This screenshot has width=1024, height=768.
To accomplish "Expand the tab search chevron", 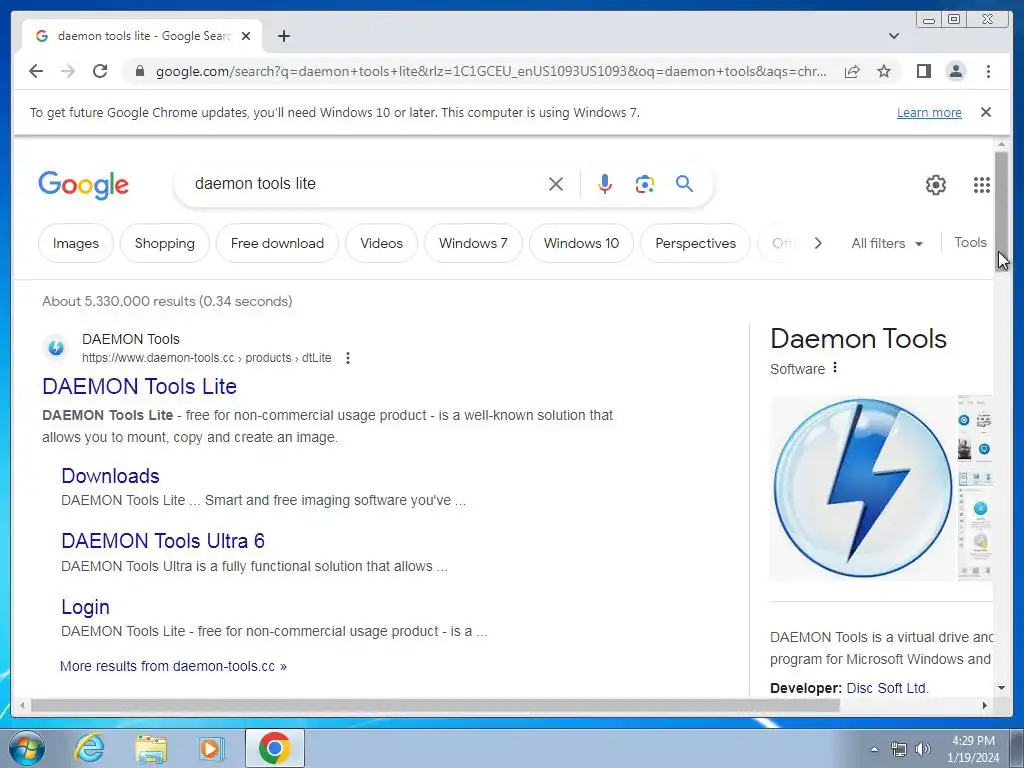I will [x=894, y=36].
